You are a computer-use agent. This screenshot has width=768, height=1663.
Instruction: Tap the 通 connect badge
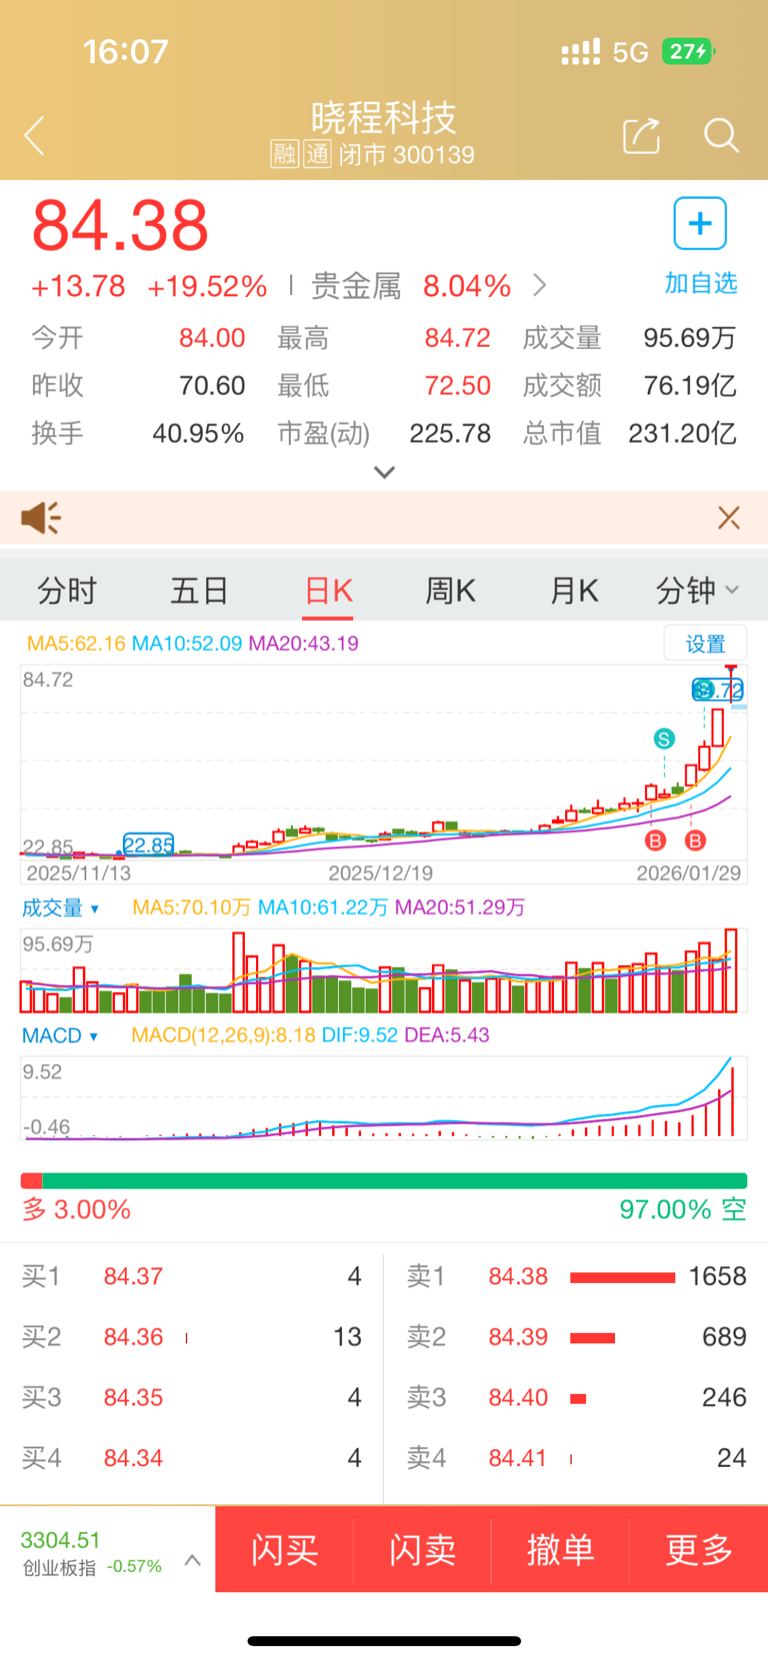click(318, 154)
